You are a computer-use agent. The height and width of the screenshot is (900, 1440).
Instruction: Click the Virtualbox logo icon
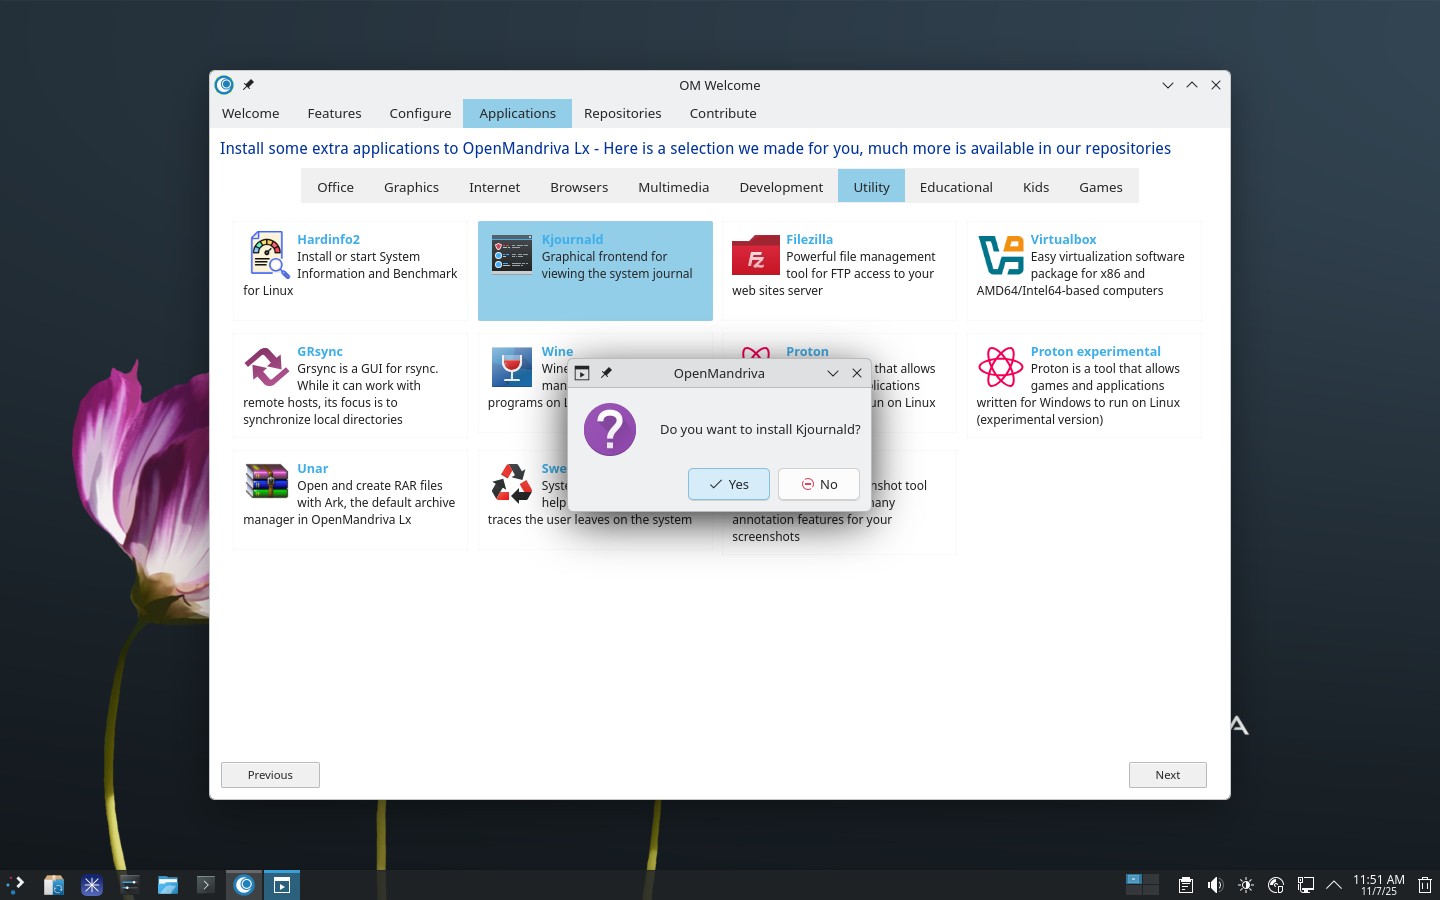point(1000,255)
